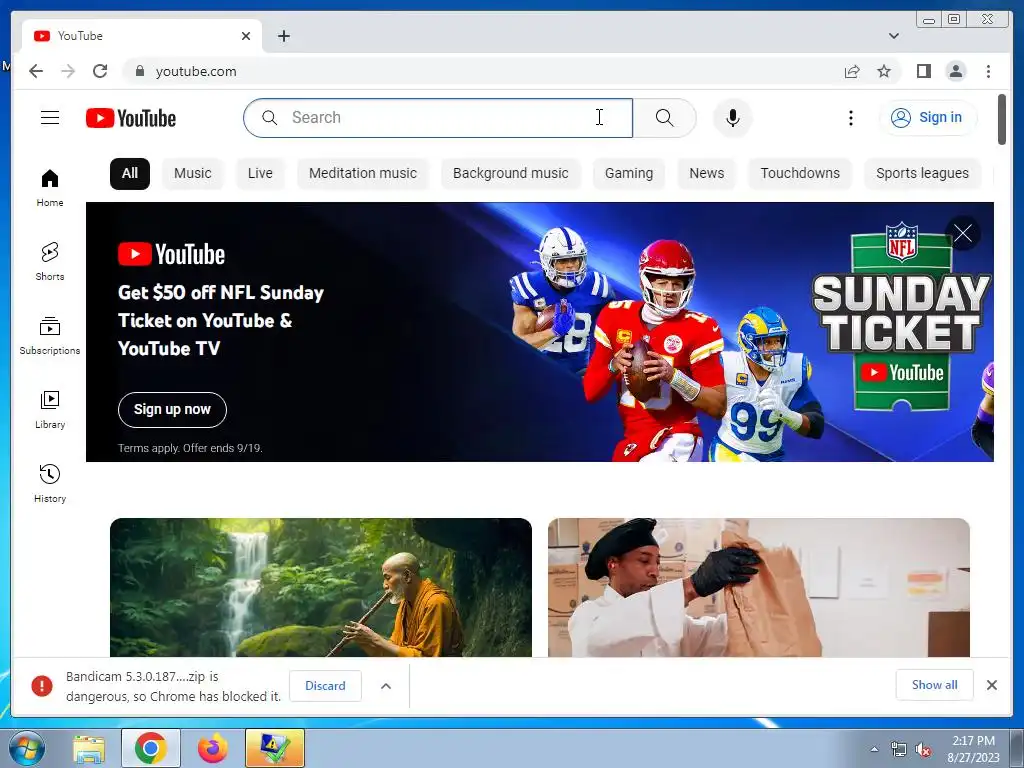Click the YouTube logo in header
This screenshot has width=1024, height=768.
point(131,118)
